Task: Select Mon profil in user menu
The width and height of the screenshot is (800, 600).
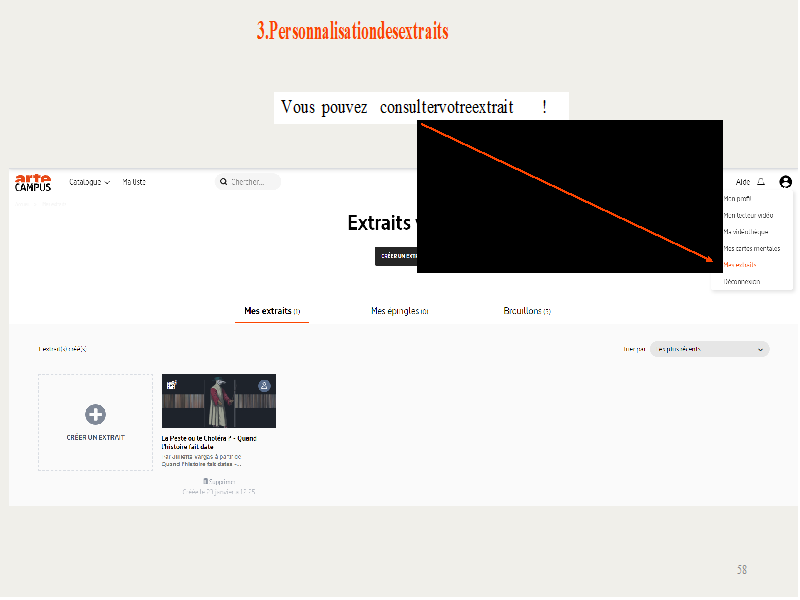Action: click(x=737, y=199)
